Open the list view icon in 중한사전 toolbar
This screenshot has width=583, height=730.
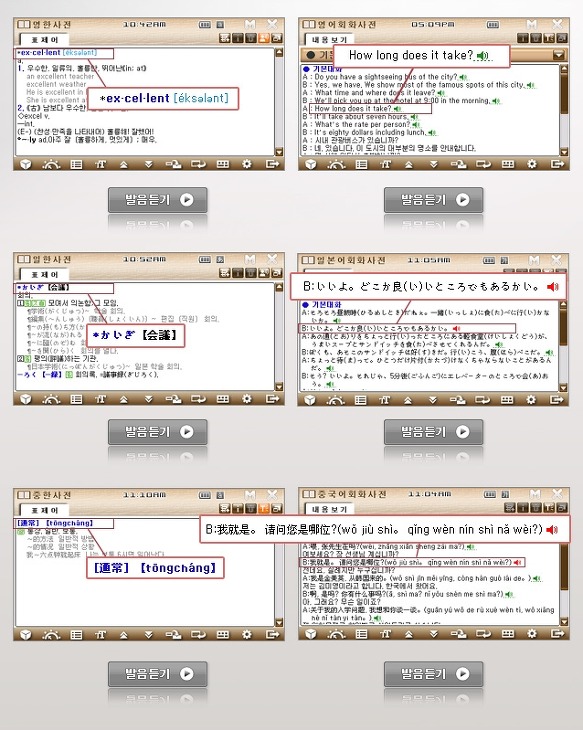[76, 634]
